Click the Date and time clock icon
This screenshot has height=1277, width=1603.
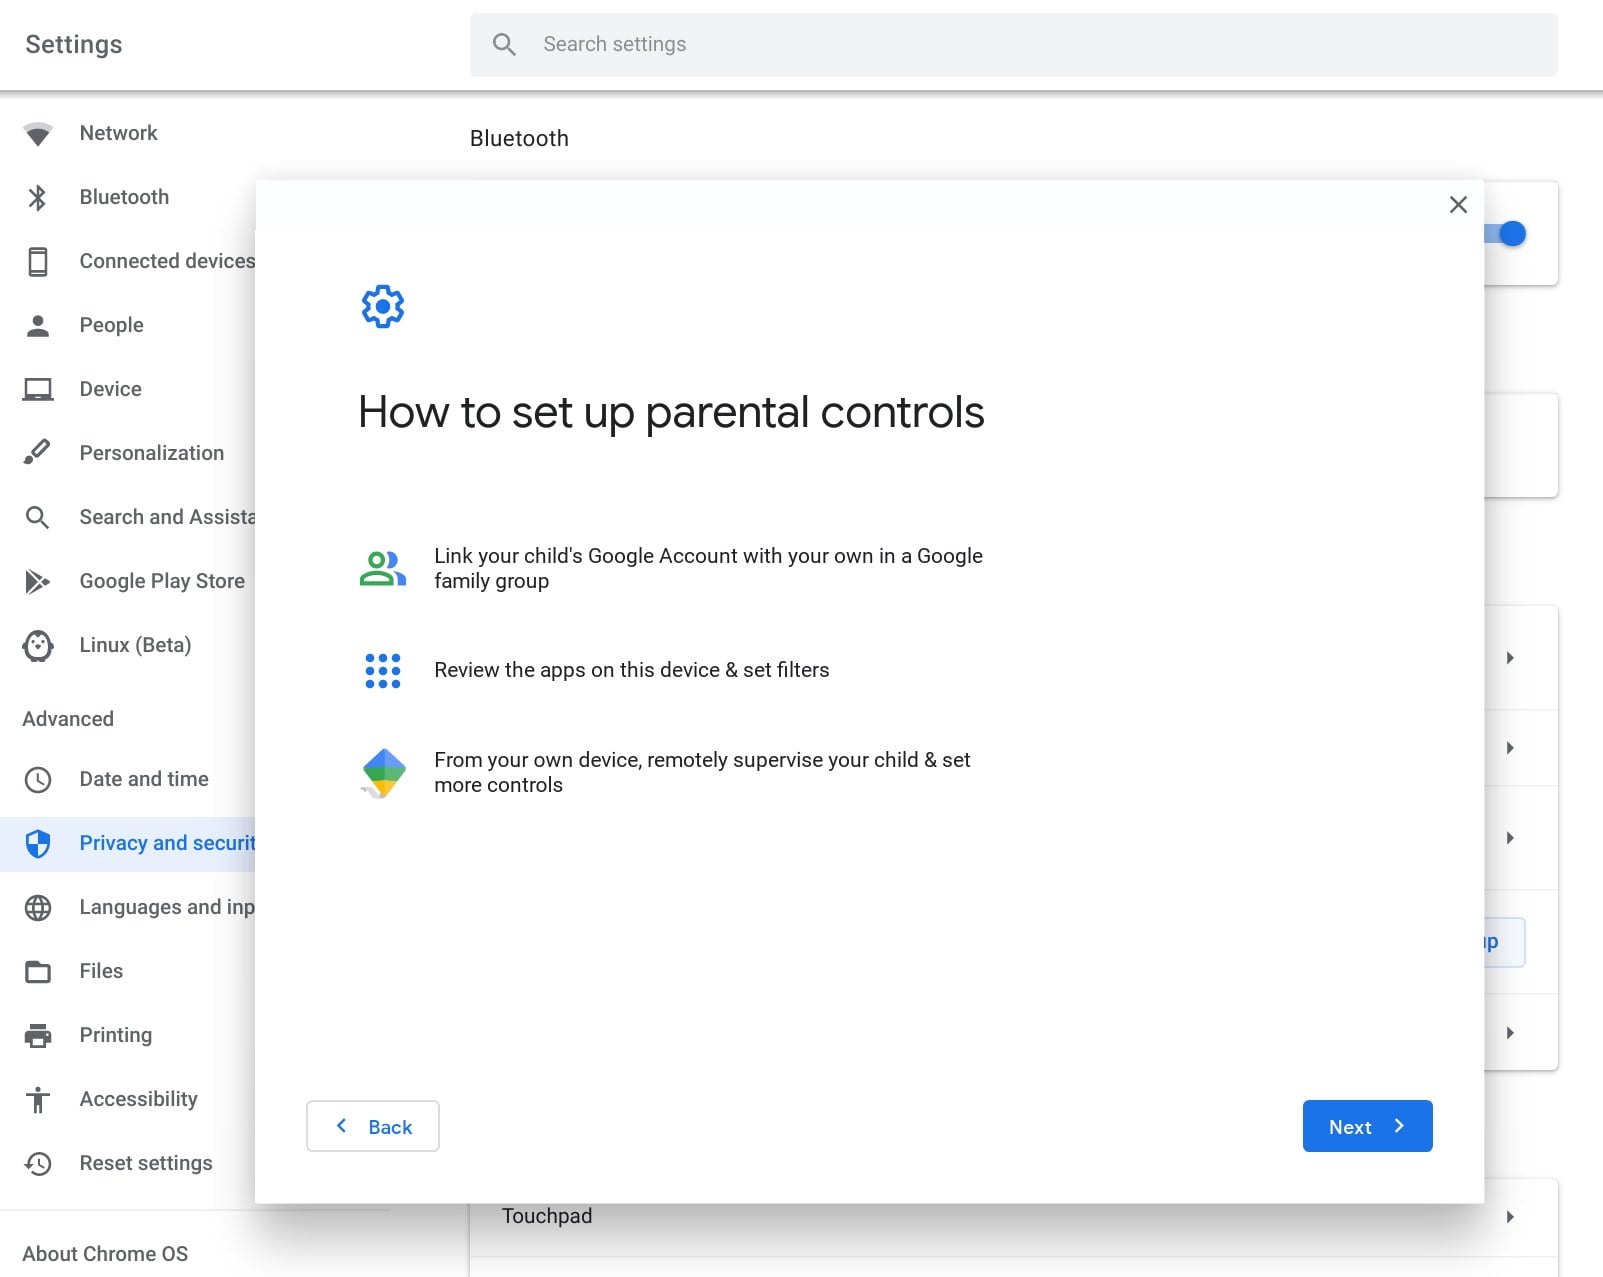38,780
